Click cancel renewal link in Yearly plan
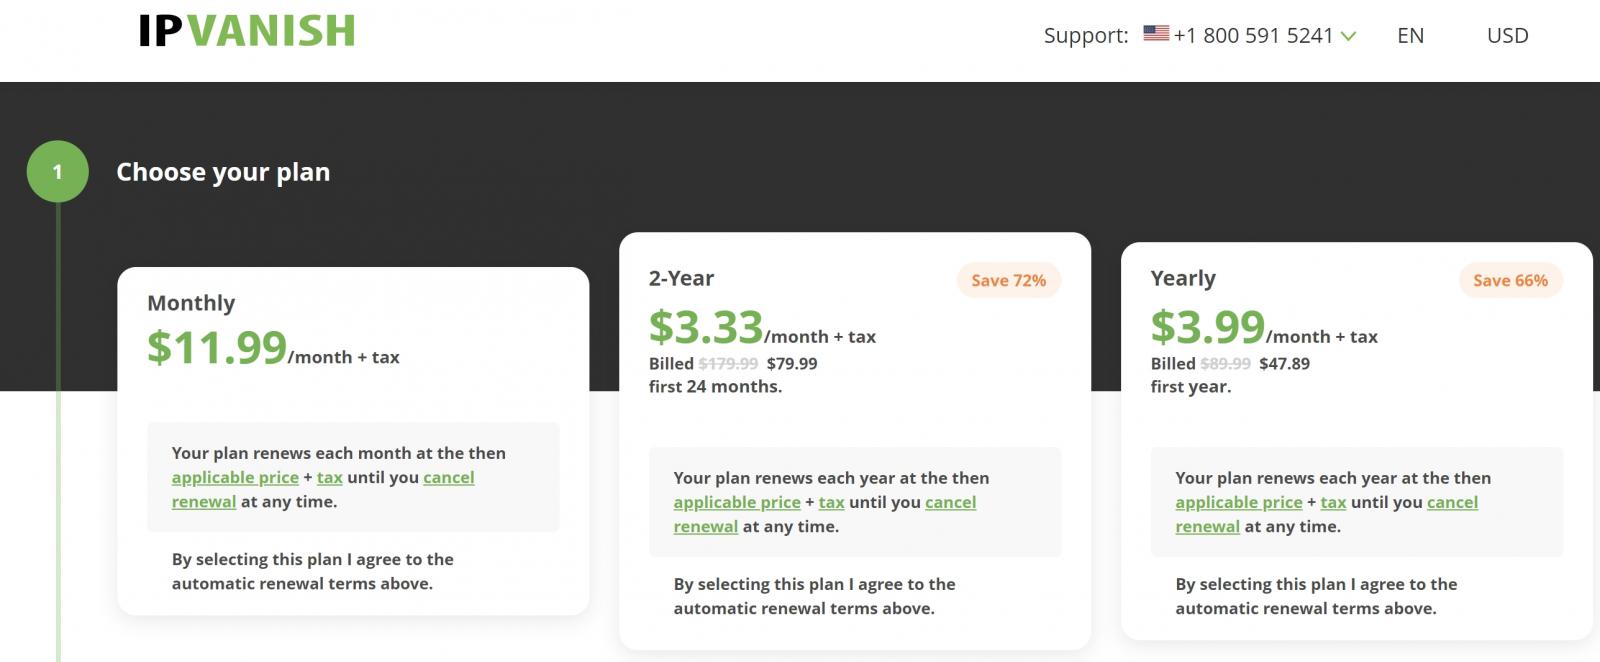Image resolution: width=1600 pixels, height=662 pixels. pos(1452,503)
